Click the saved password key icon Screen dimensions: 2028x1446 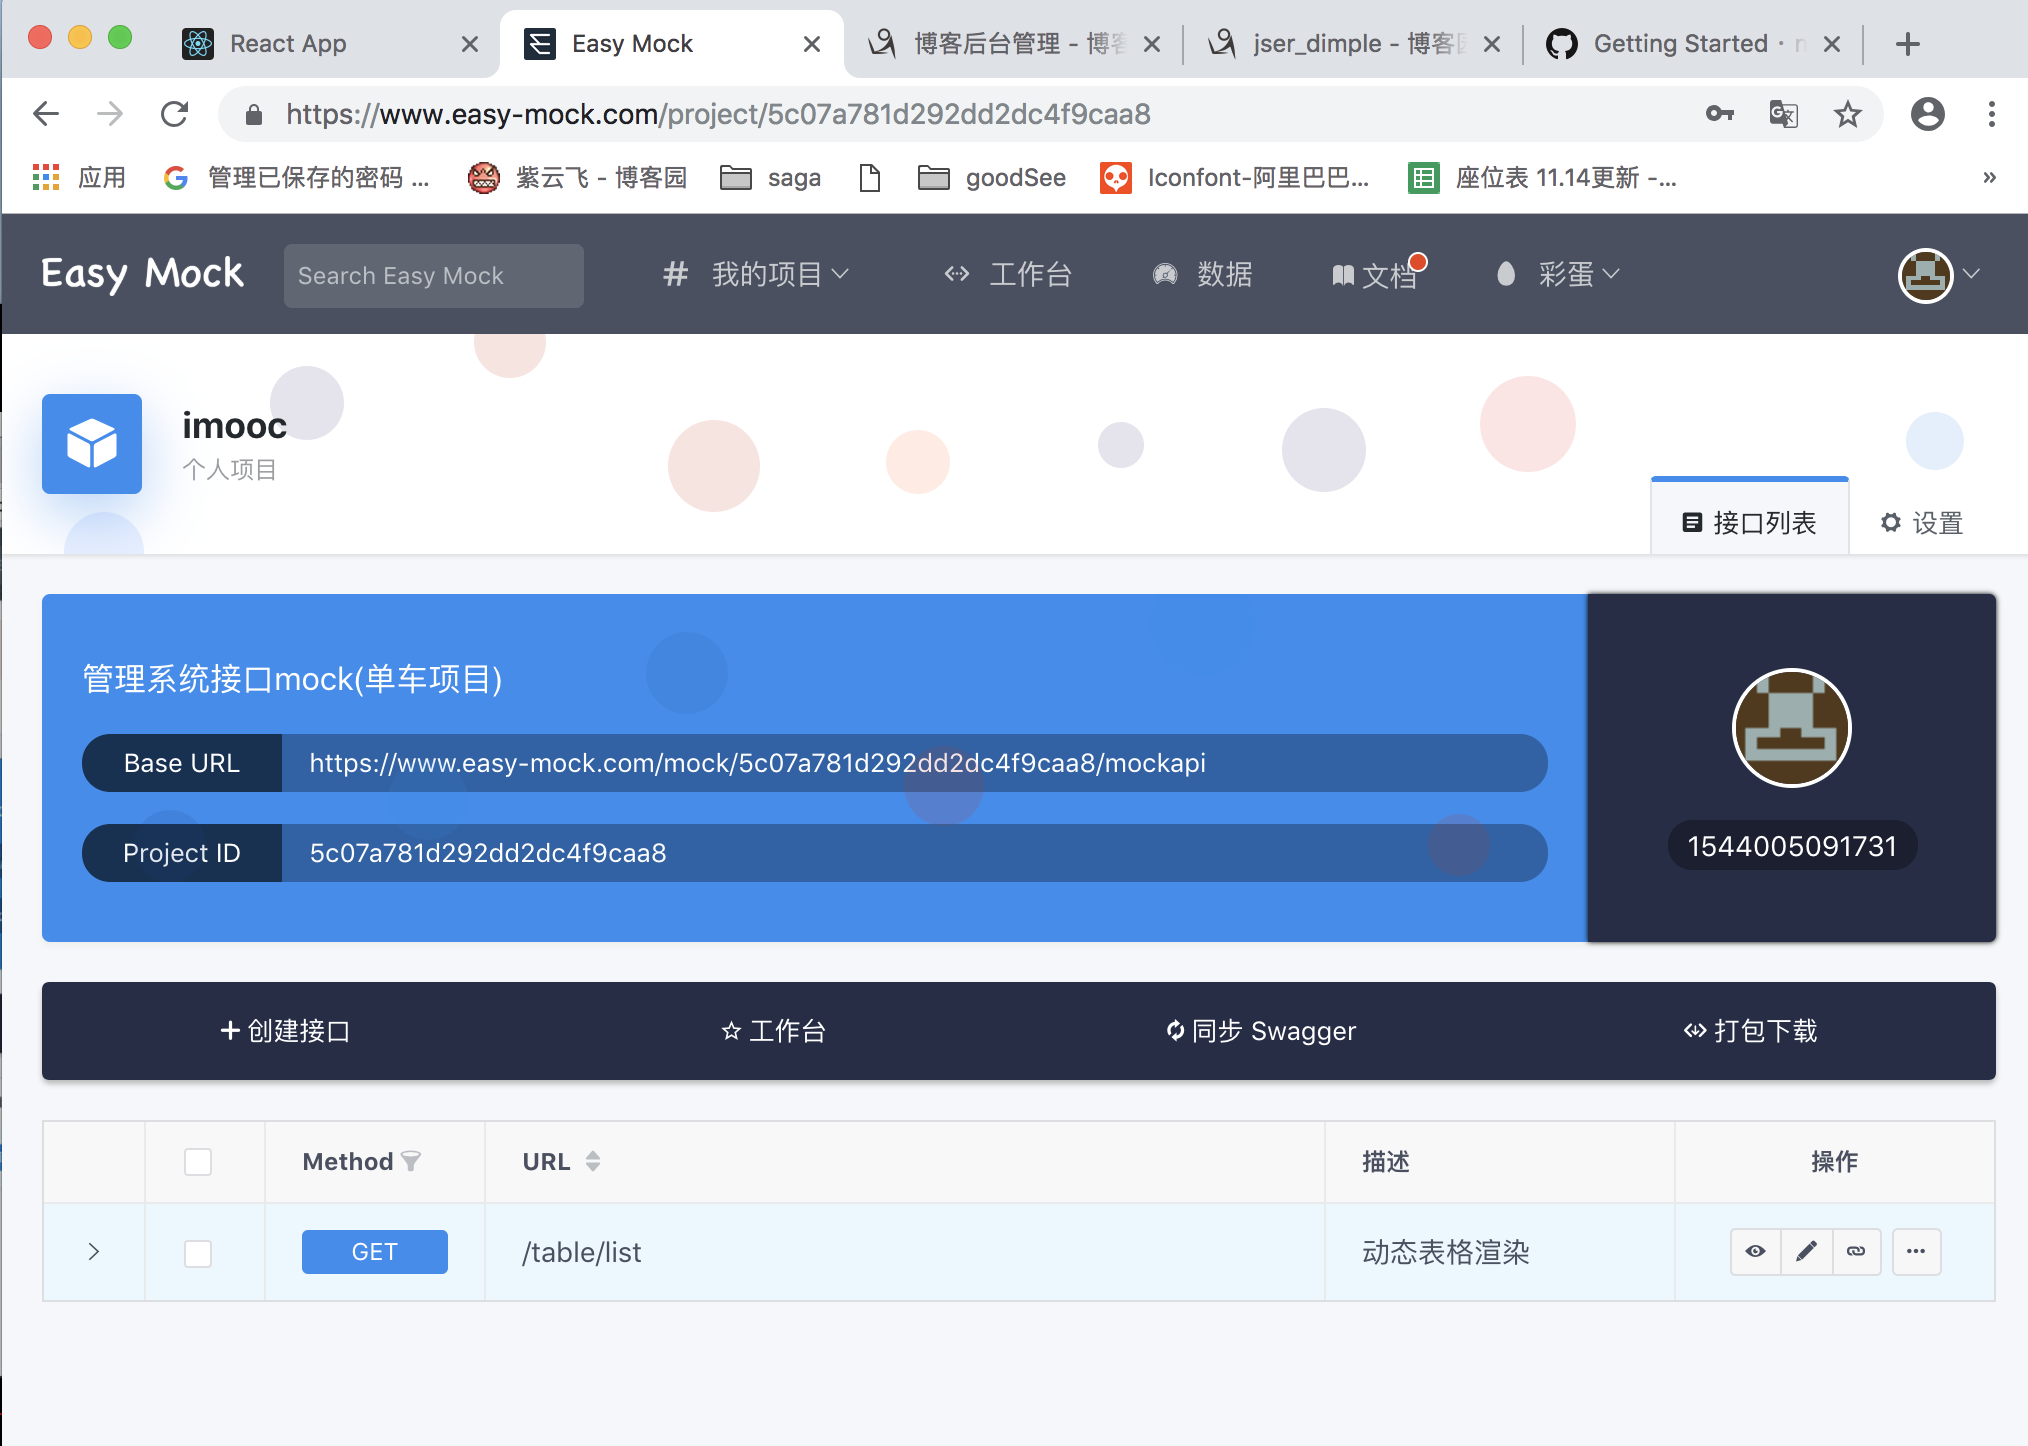pos(1720,114)
